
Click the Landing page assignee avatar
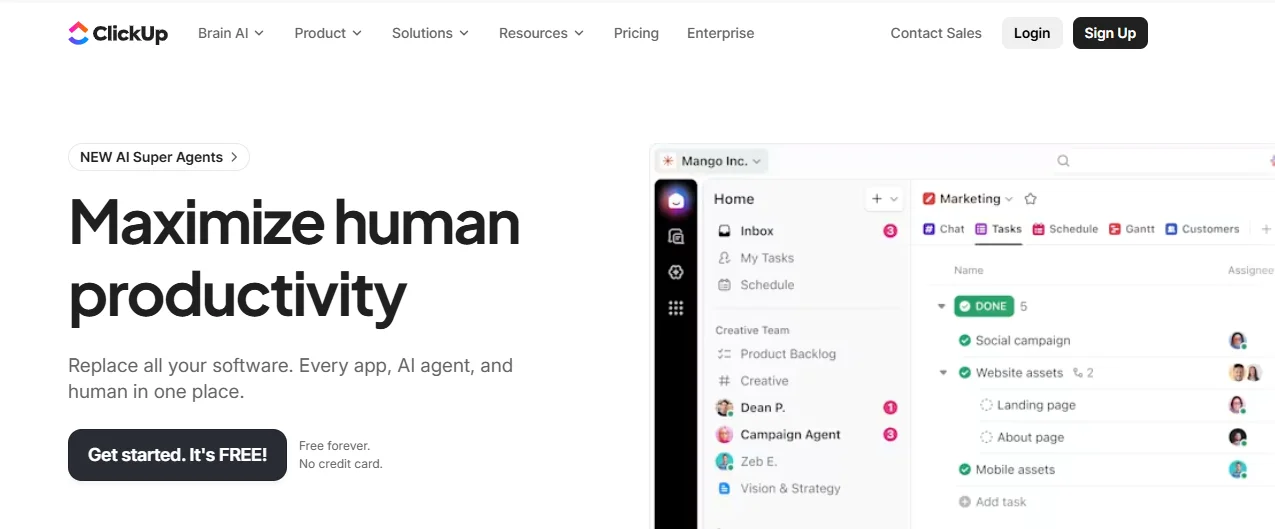point(1238,405)
